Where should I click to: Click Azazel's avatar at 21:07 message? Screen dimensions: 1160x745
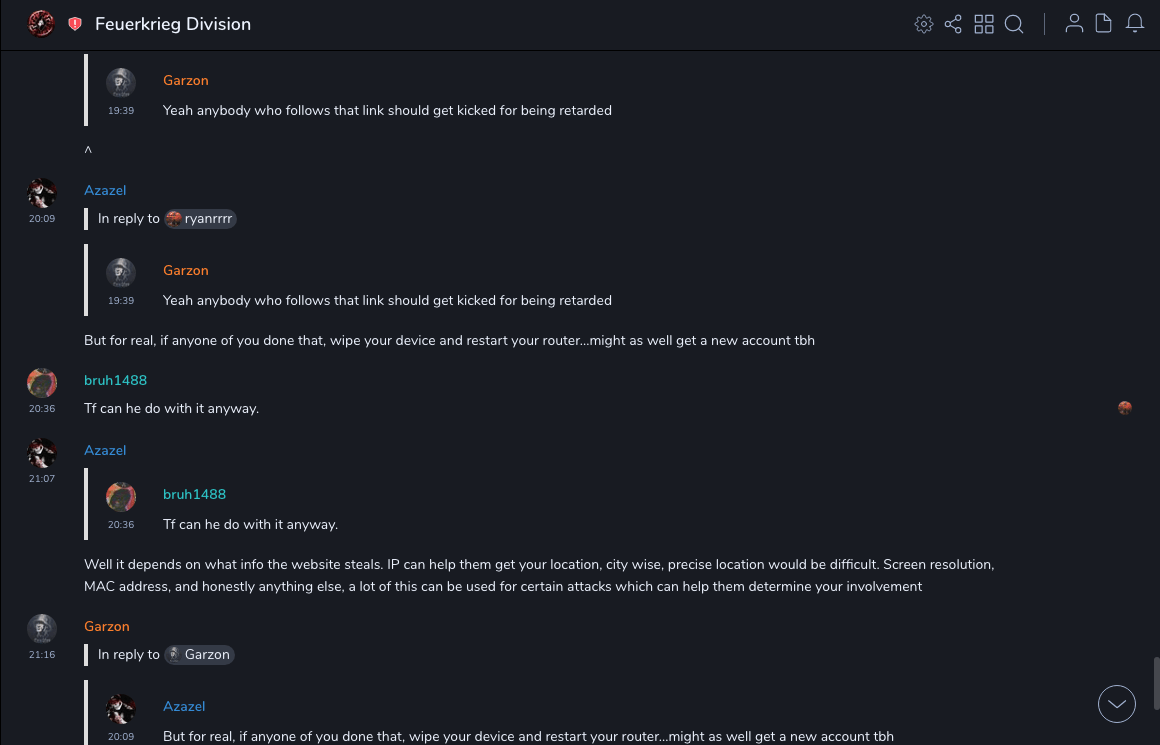pos(42,453)
